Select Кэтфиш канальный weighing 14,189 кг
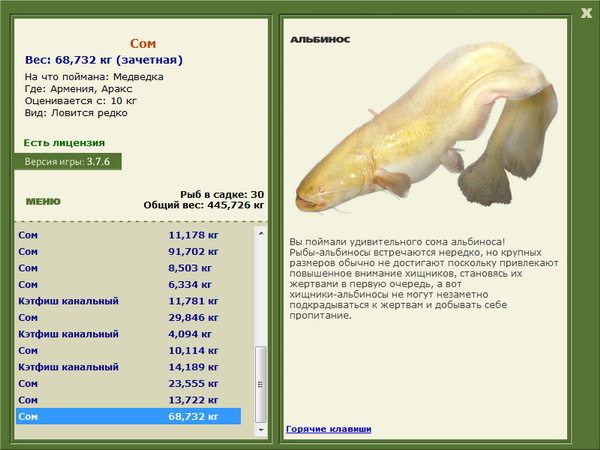 (x=129, y=367)
